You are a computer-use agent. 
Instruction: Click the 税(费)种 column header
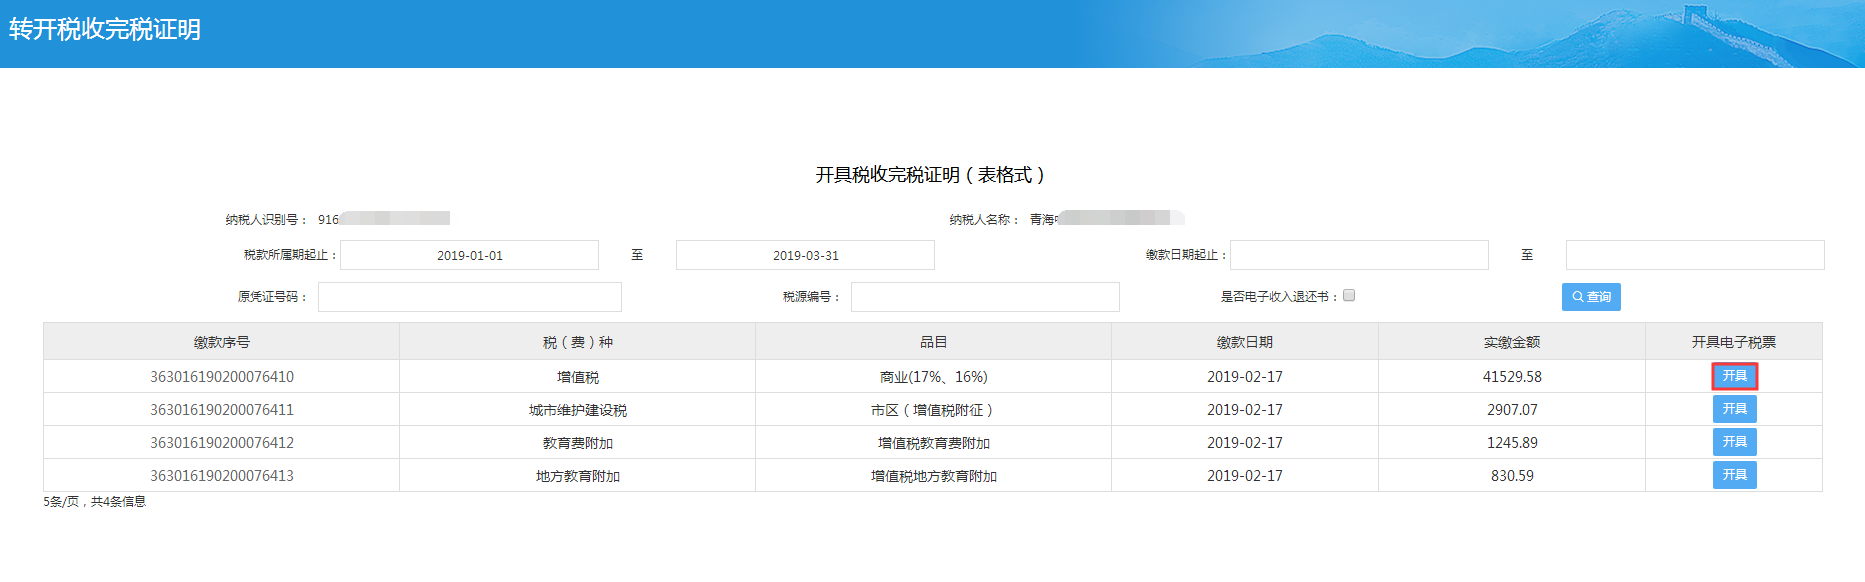coord(578,342)
